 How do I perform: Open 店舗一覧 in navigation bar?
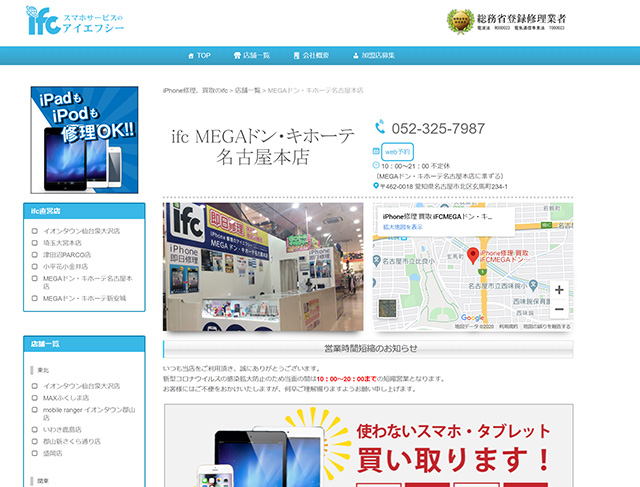(x=251, y=55)
